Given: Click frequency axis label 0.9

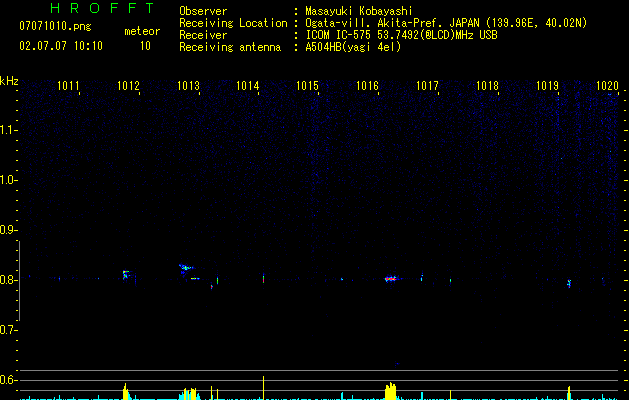Looking at the screenshot, I should coord(8,230).
